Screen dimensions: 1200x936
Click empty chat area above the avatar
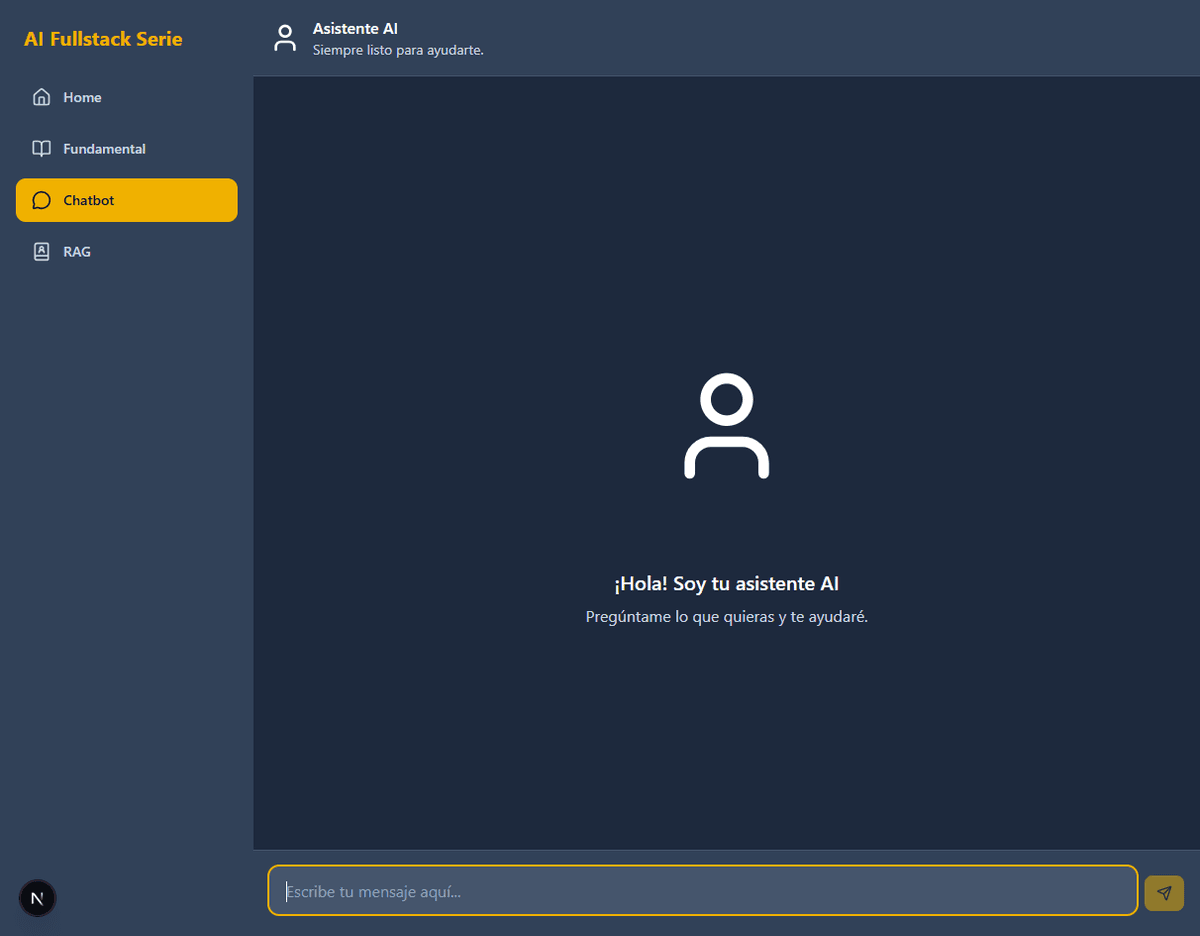pyautogui.click(x=726, y=220)
